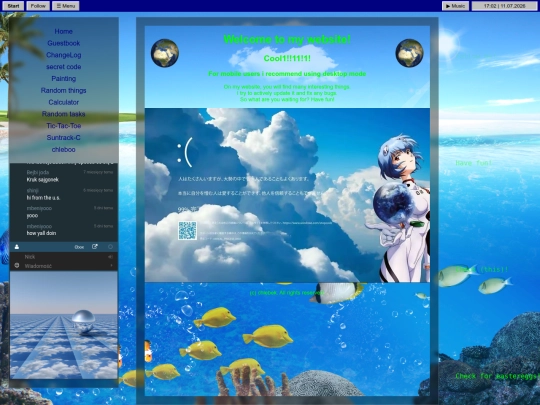Image resolution: width=540 pixels, height=405 pixels.
Task: Click the Cbox label in chat bar
Action: pyautogui.click(x=79, y=247)
